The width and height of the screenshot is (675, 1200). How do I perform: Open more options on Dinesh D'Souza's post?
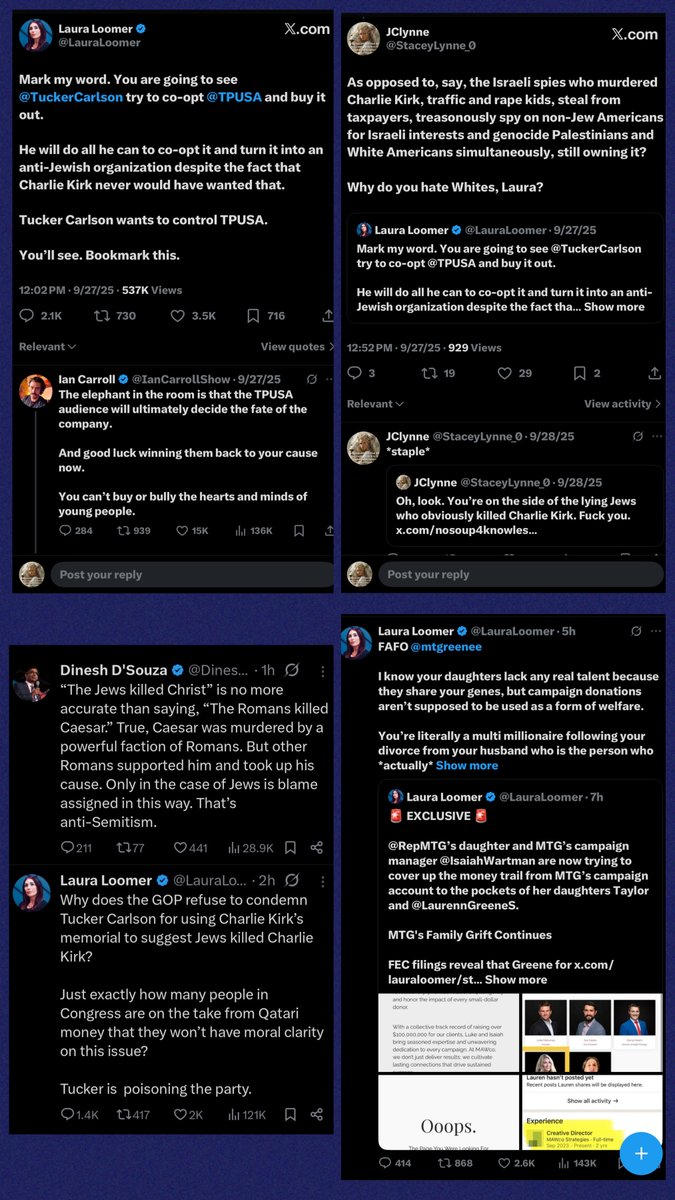tap(321, 670)
